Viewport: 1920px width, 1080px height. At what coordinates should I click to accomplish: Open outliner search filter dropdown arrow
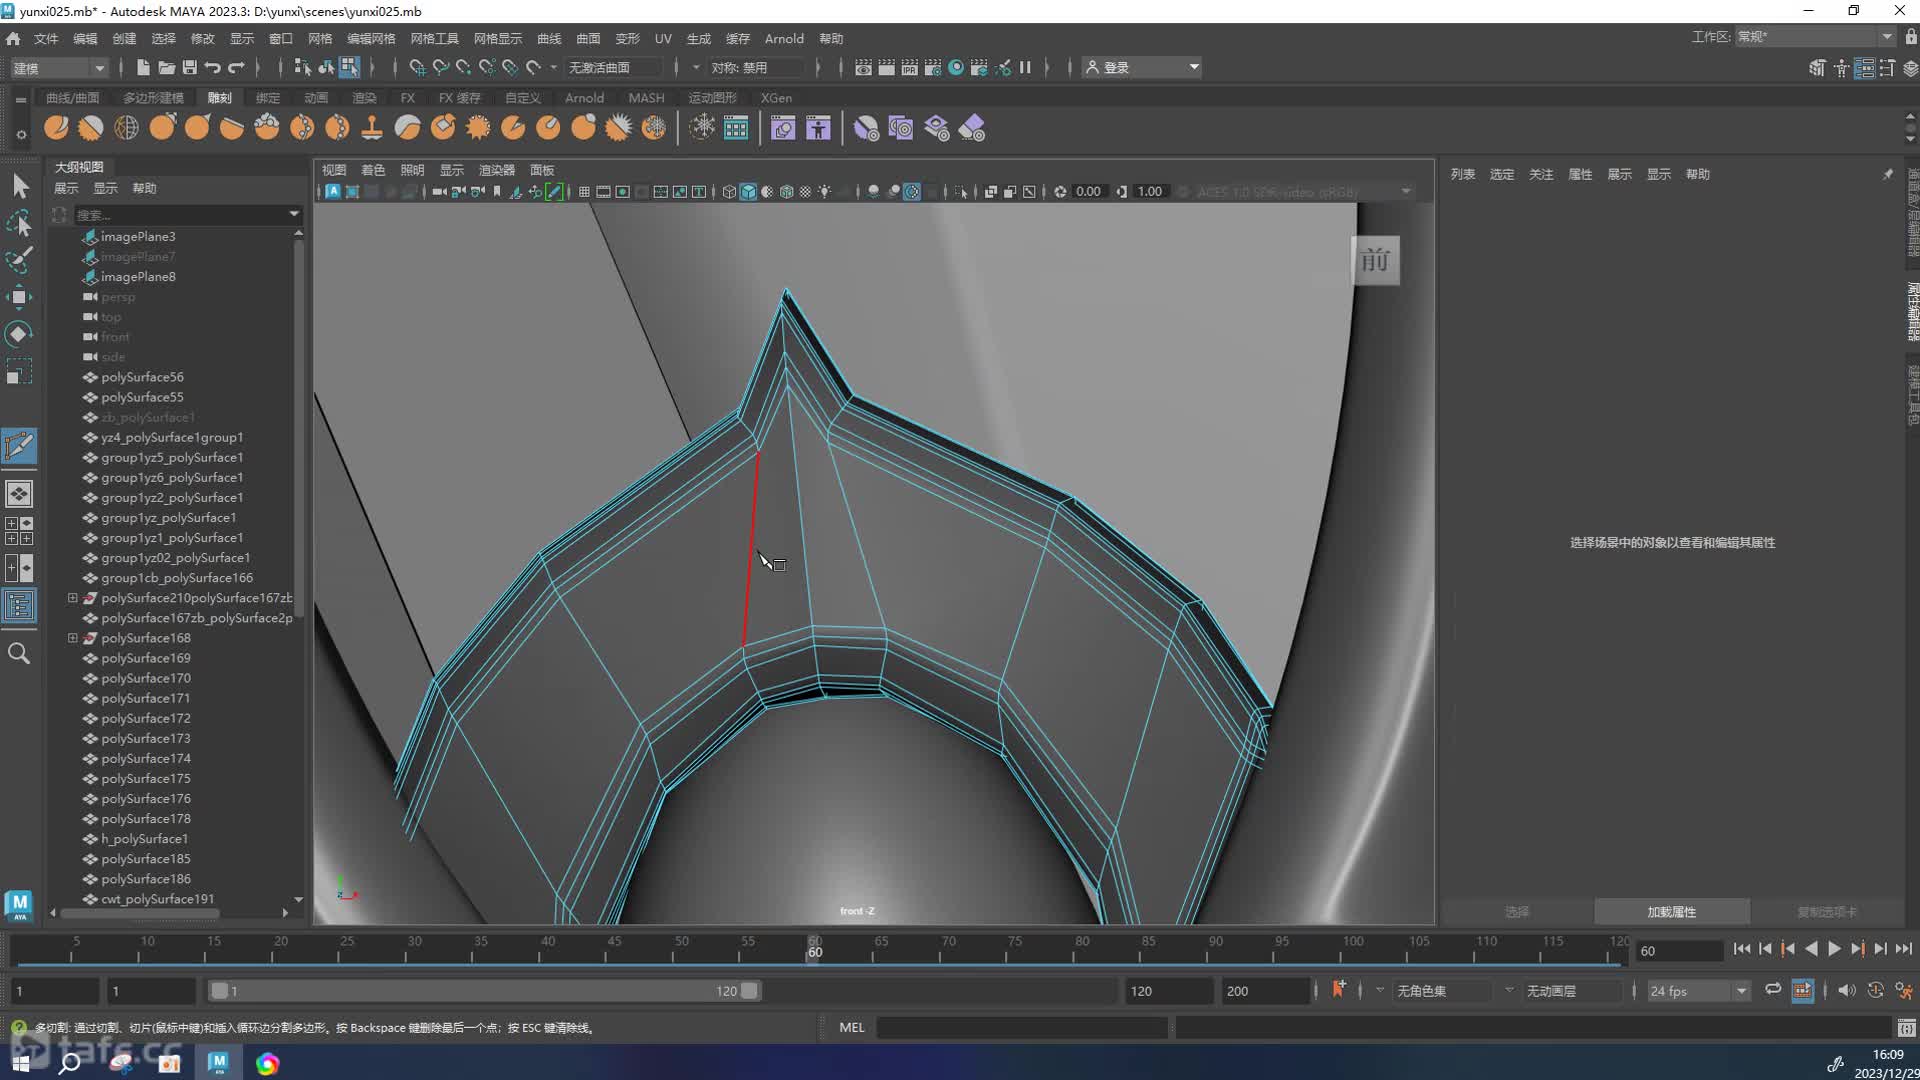pyautogui.click(x=294, y=214)
